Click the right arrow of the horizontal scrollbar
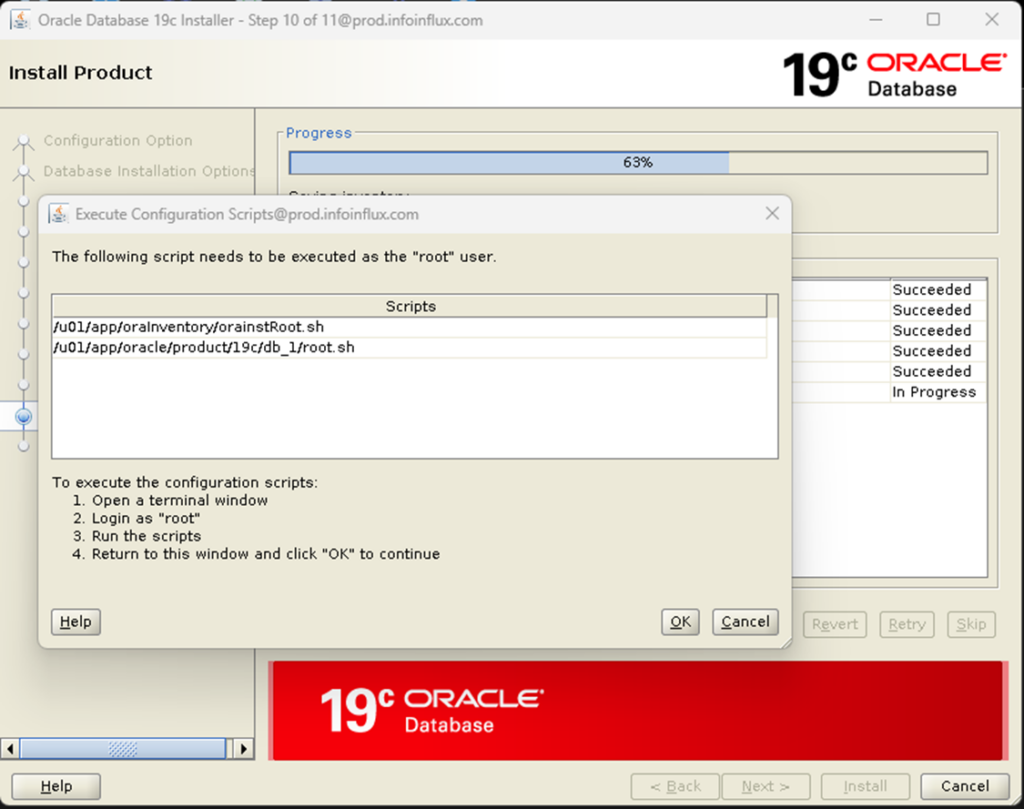 [x=244, y=747]
